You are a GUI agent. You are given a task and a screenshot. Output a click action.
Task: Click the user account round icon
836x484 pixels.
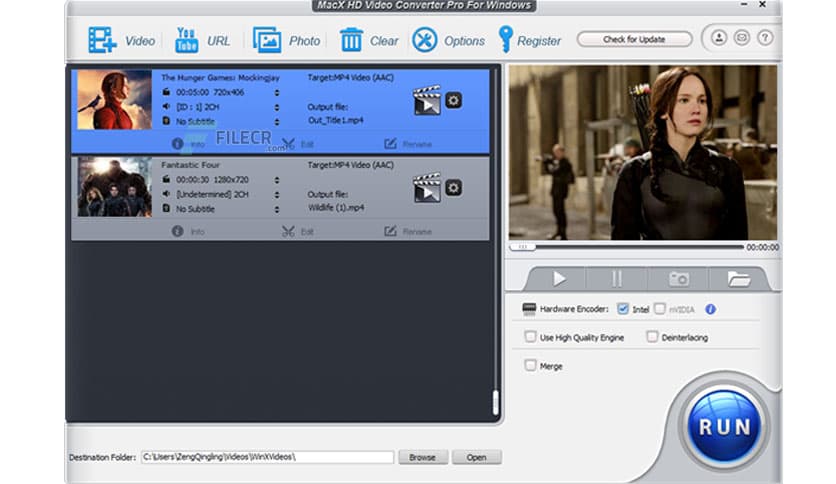tap(719, 38)
